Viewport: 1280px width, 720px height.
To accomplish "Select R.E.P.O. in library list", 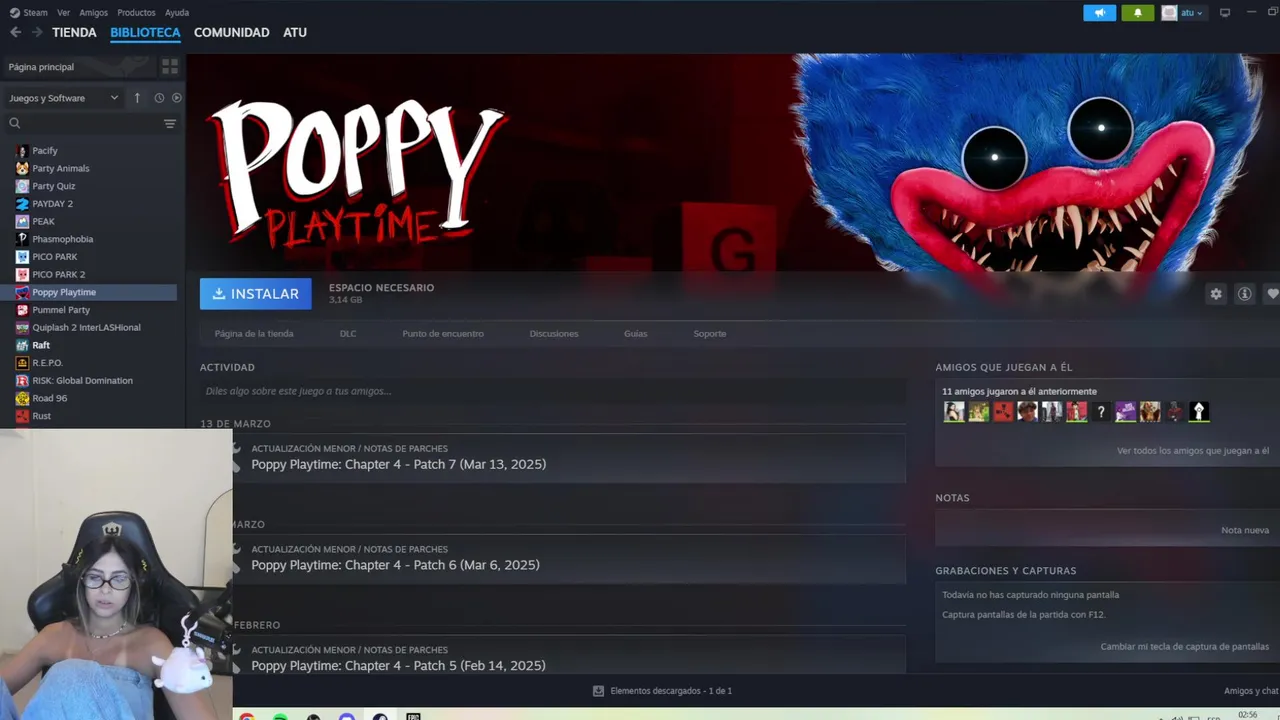I will pyautogui.click(x=47, y=363).
